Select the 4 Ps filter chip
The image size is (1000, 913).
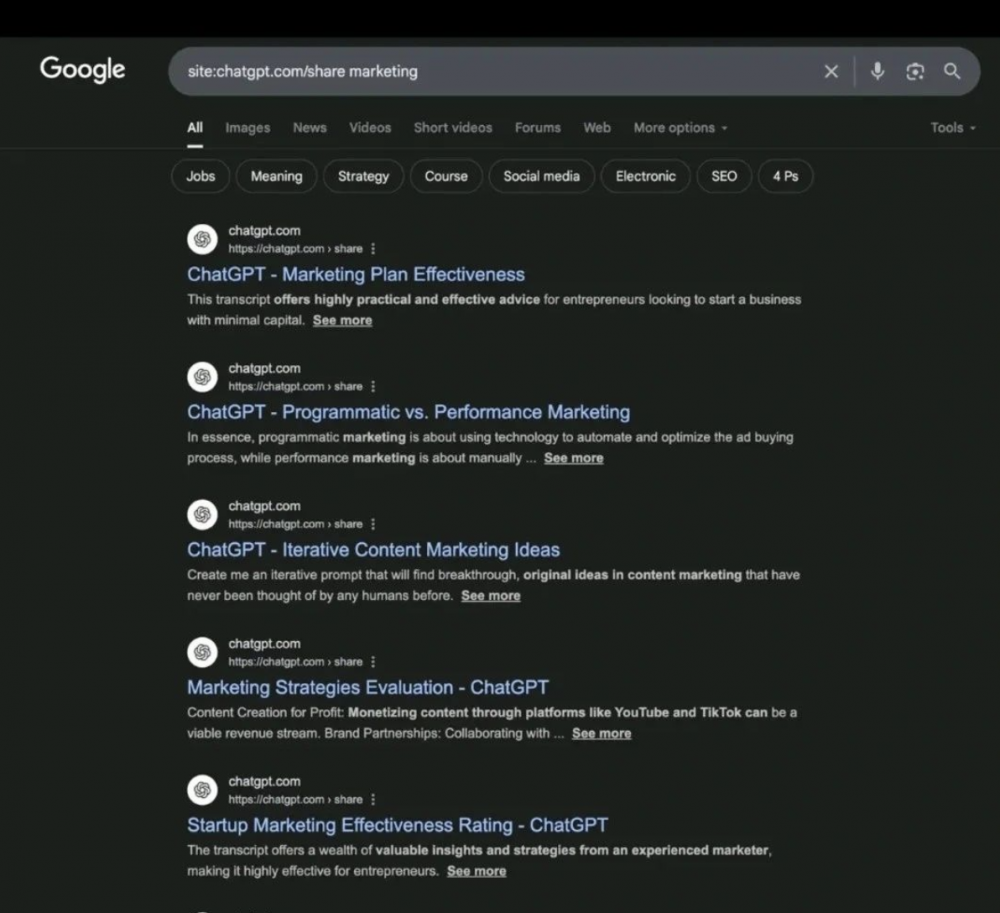pos(785,176)
